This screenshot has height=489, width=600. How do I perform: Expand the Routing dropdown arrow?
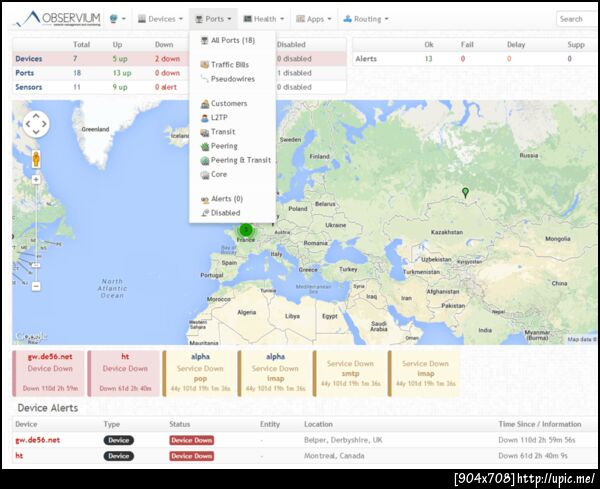pyautogui.click(x=386, y=19)
